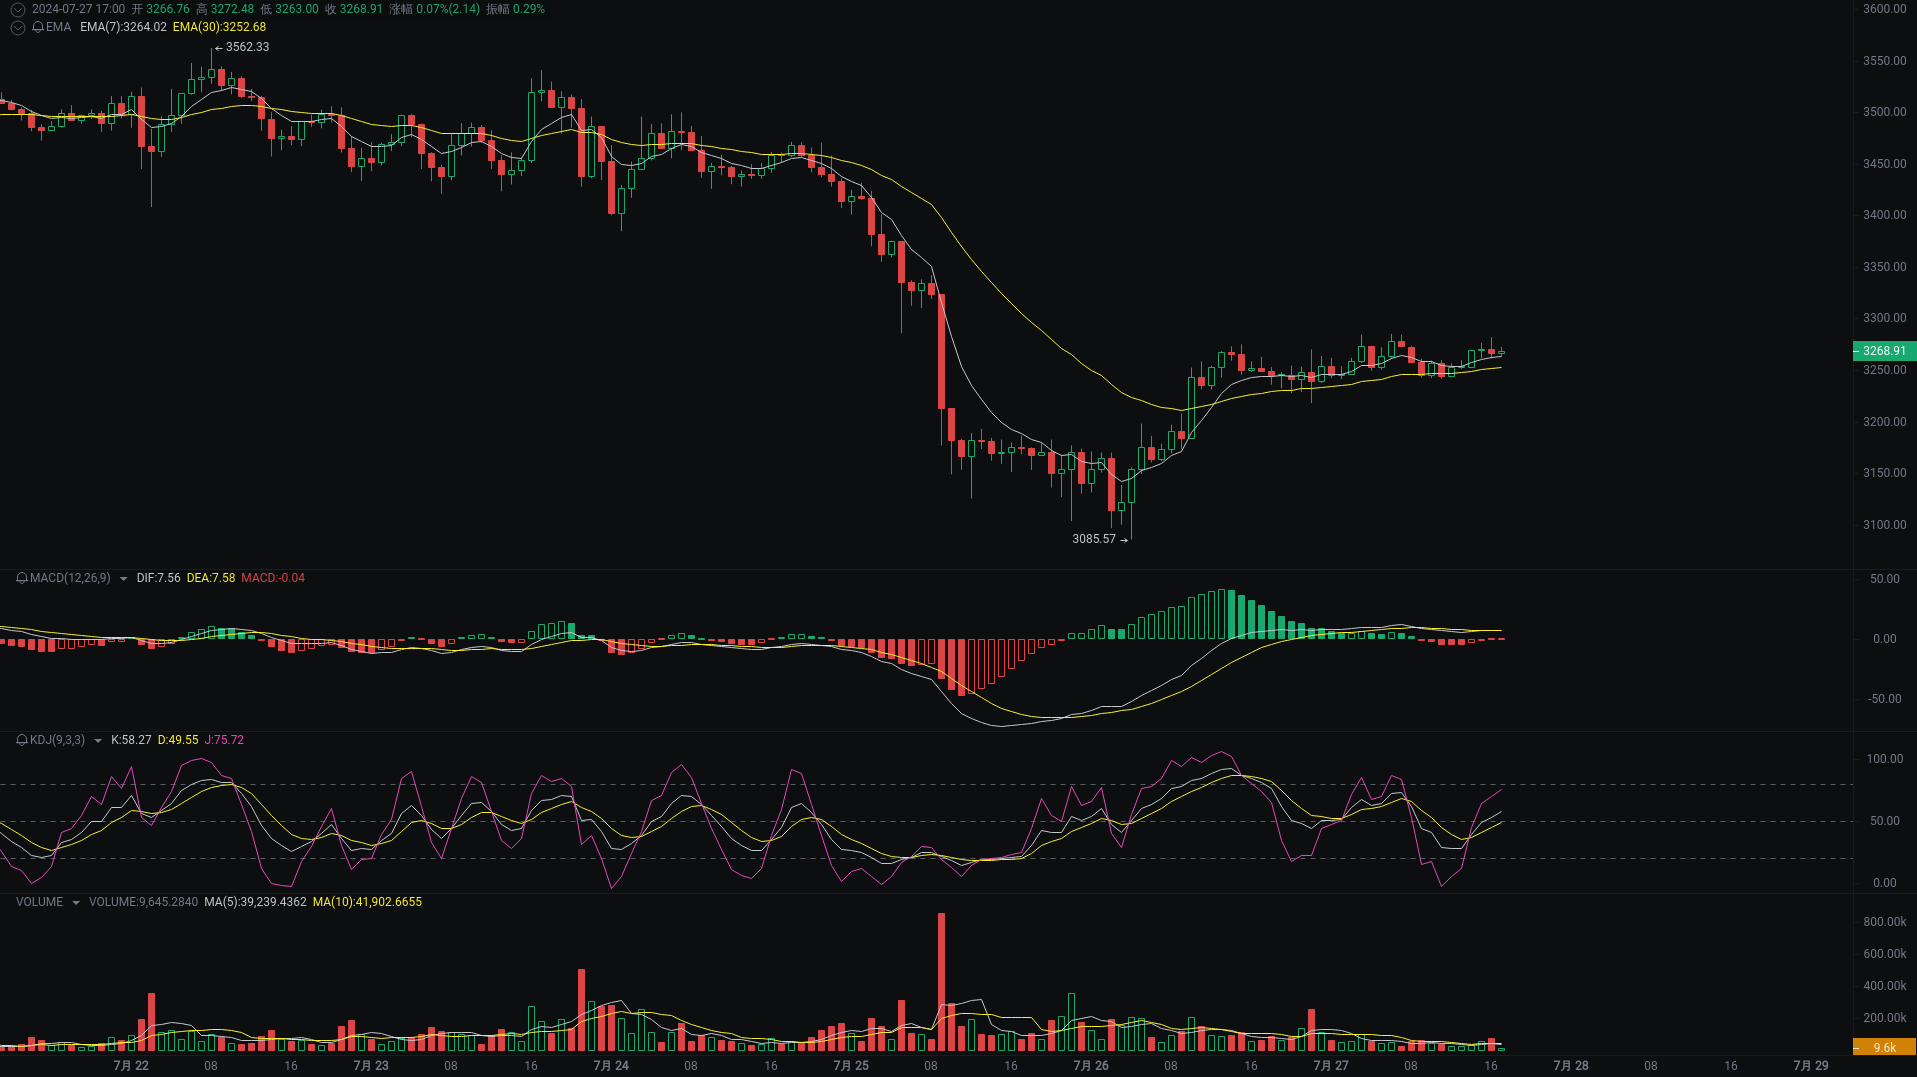Select the 7月27 label on the time axis

1330,1066
